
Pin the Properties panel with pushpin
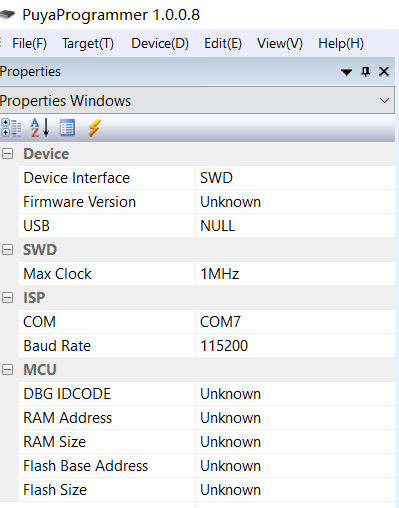click(x=366, y=72)
